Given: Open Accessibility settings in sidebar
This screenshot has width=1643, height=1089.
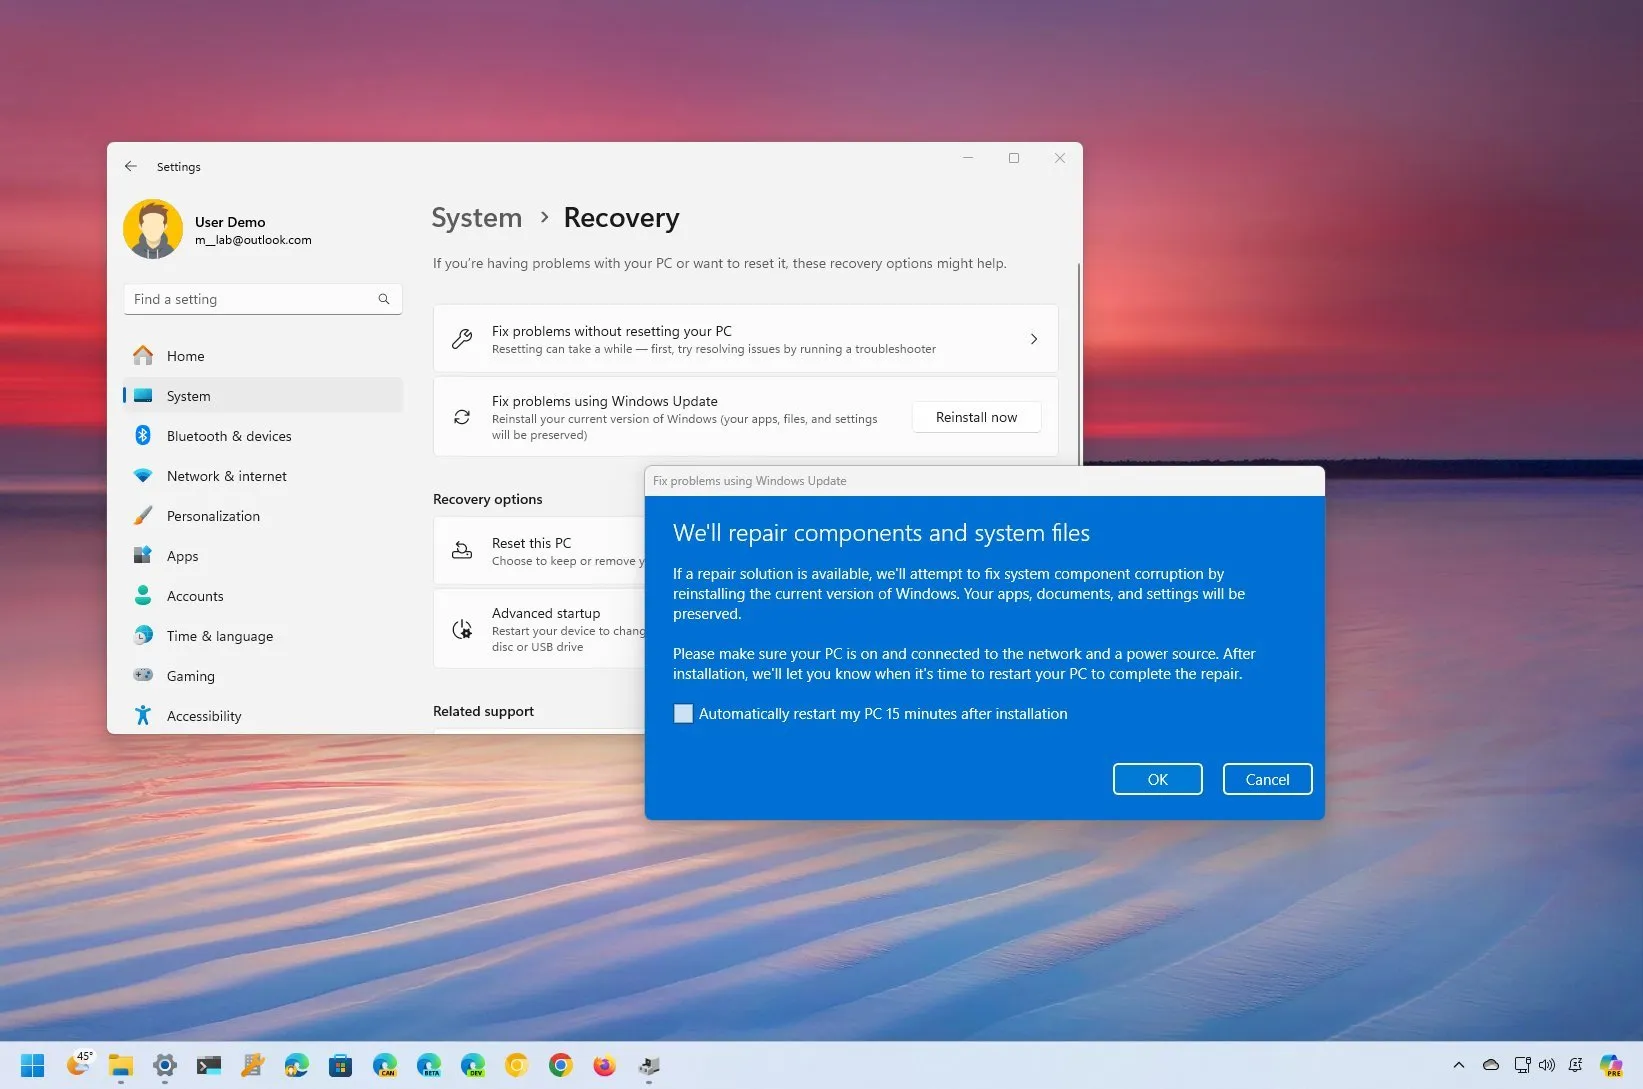Looking at the screenshot, I should 263,716.
